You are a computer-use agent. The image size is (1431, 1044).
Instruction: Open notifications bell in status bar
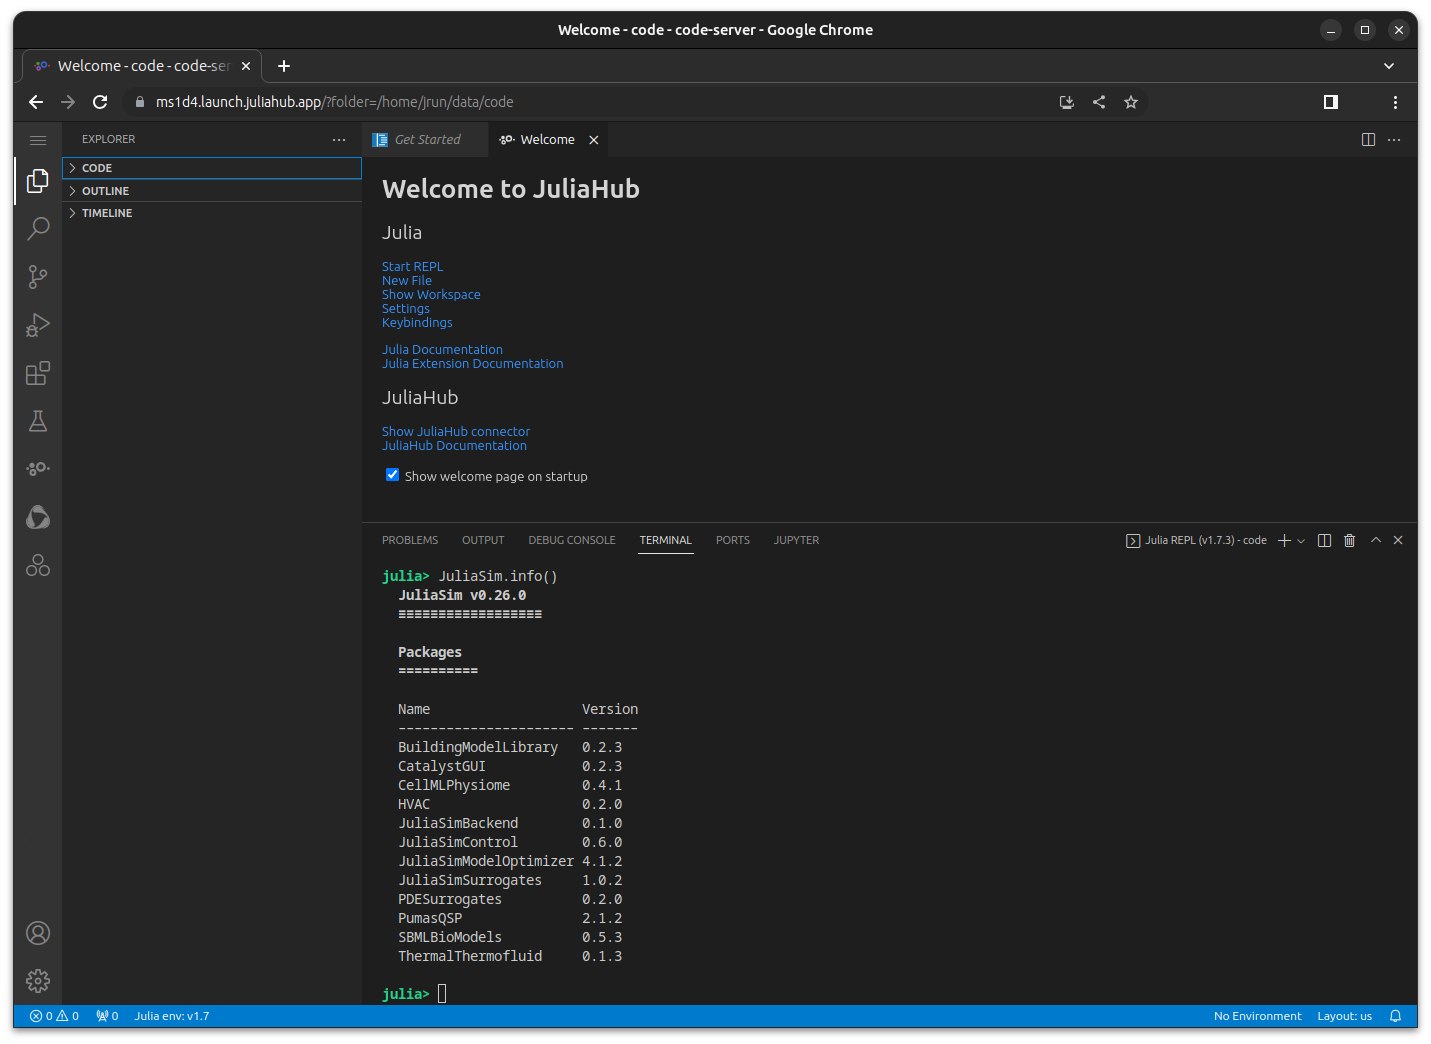(x=1395, y=1016)
